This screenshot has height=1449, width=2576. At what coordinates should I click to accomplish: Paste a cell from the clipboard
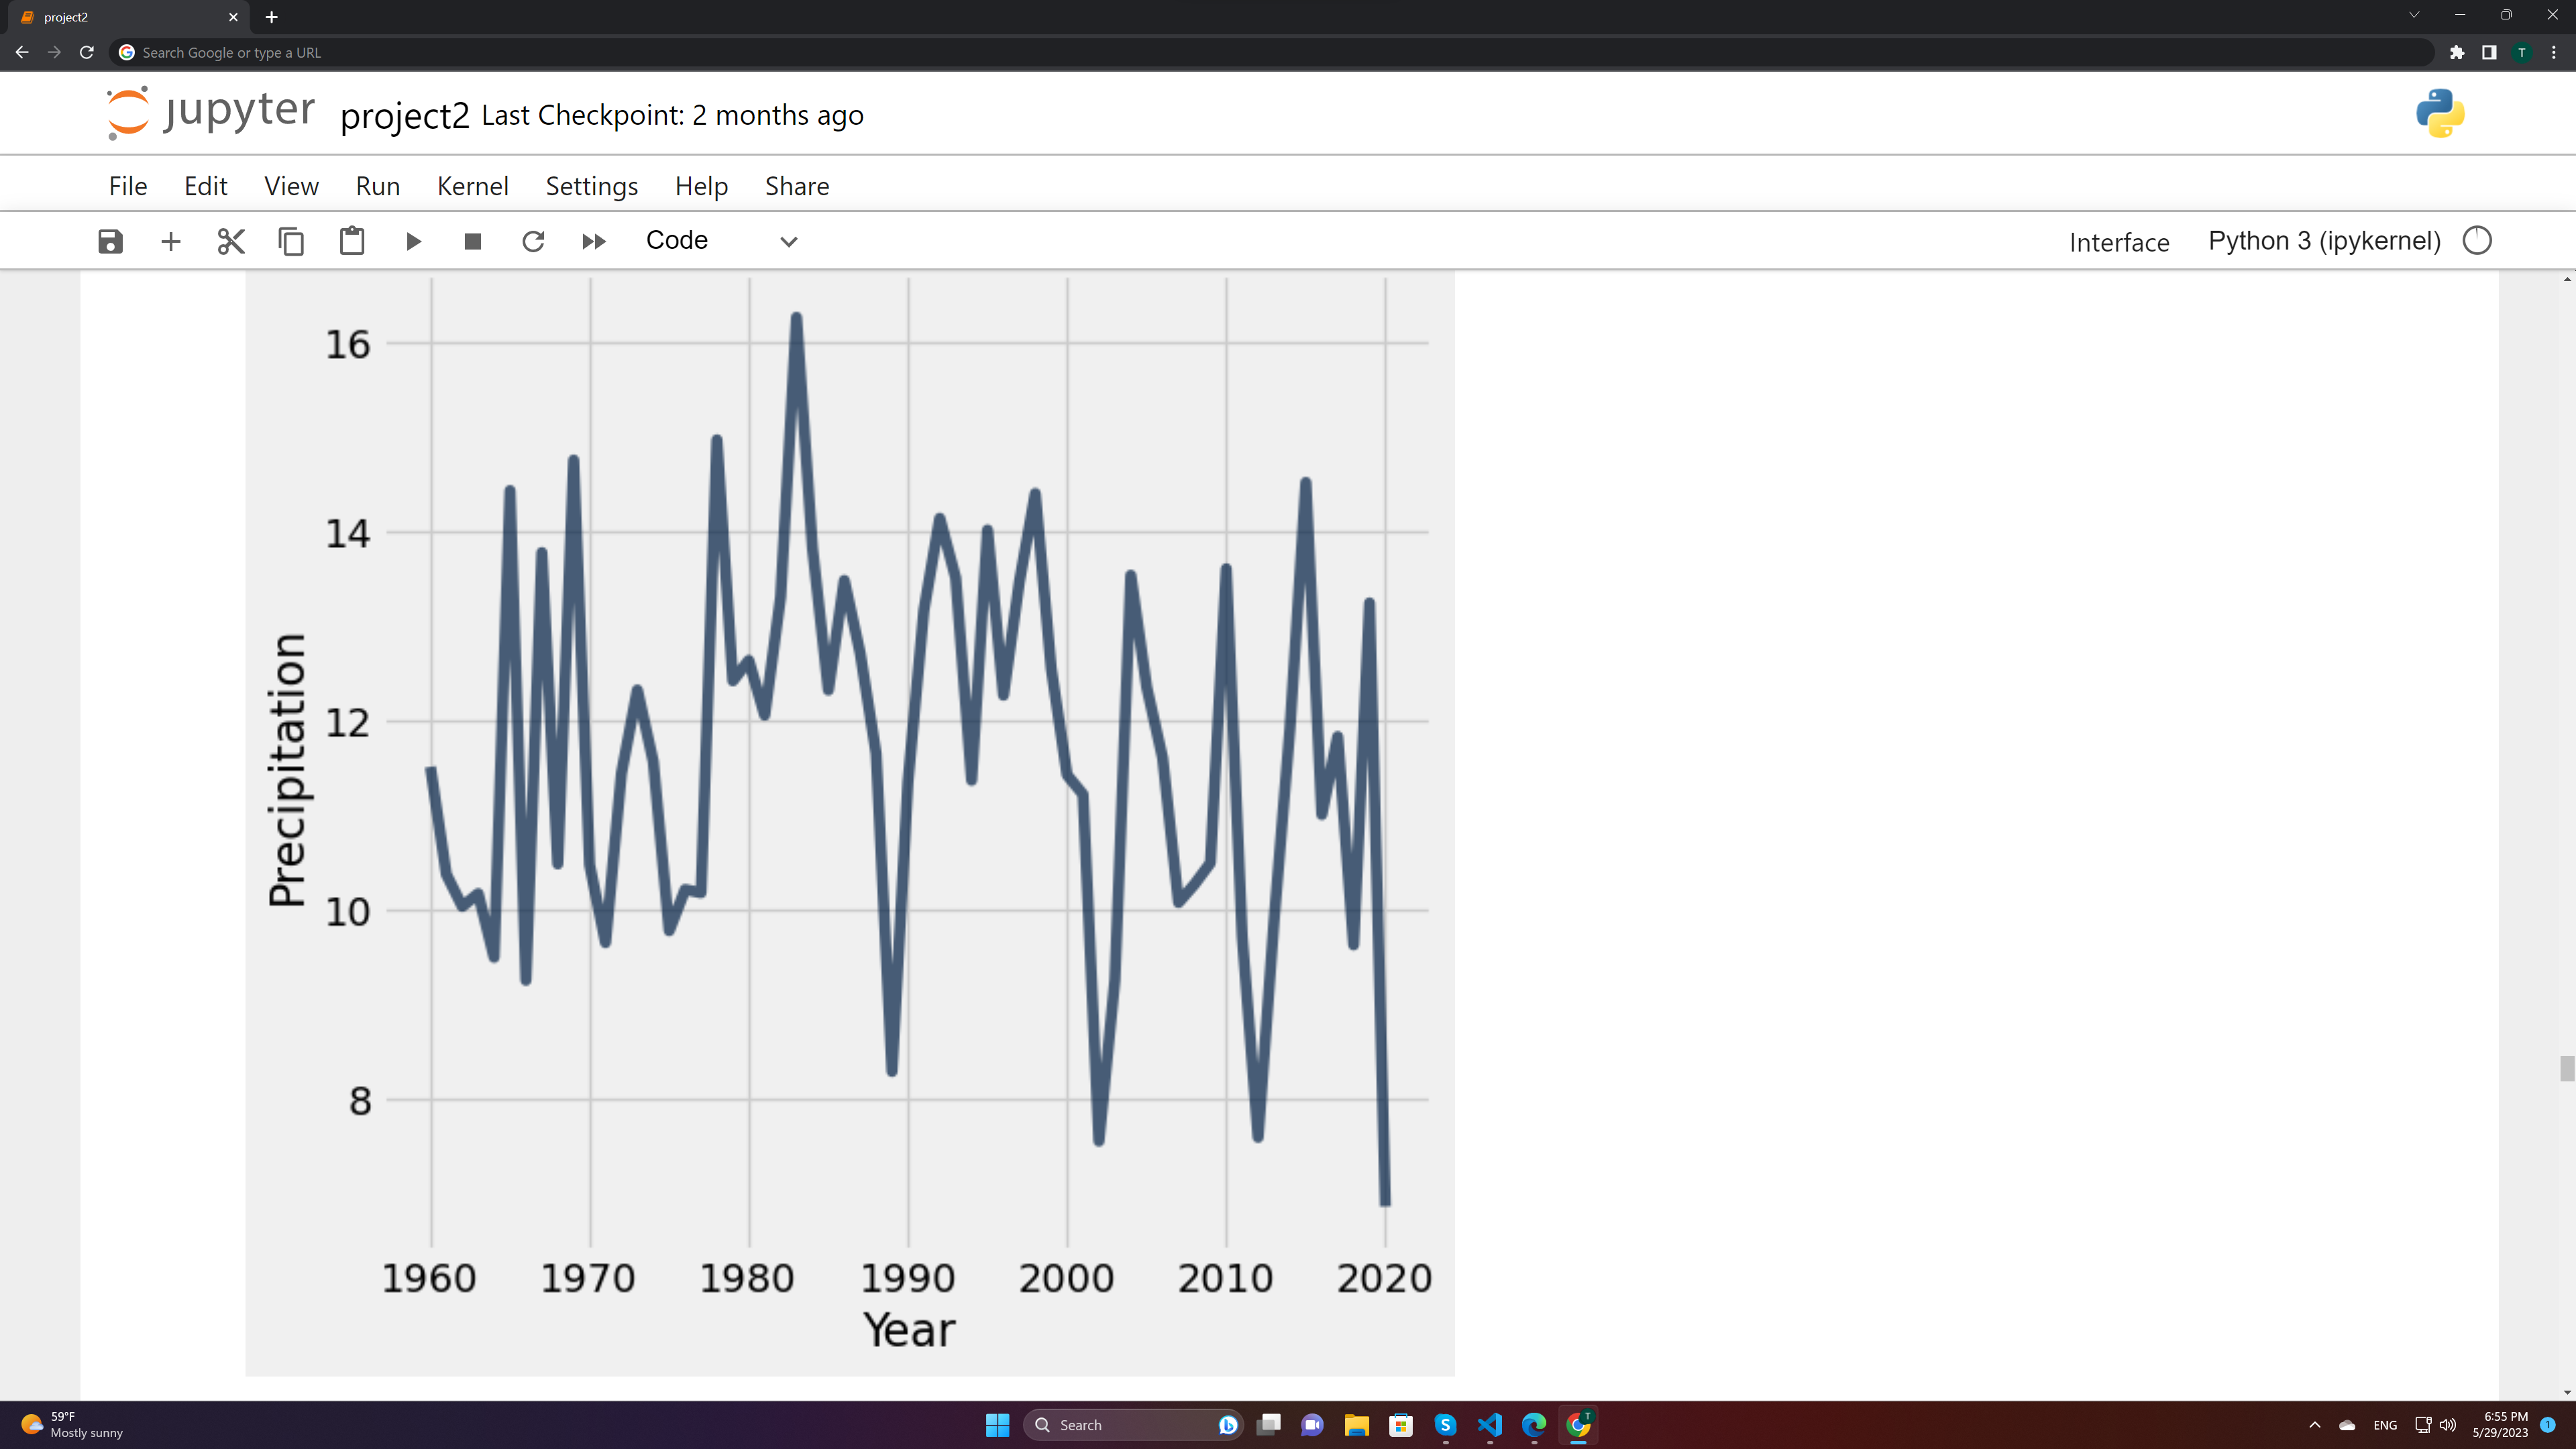pyautogui.click(x=352, y=241)
